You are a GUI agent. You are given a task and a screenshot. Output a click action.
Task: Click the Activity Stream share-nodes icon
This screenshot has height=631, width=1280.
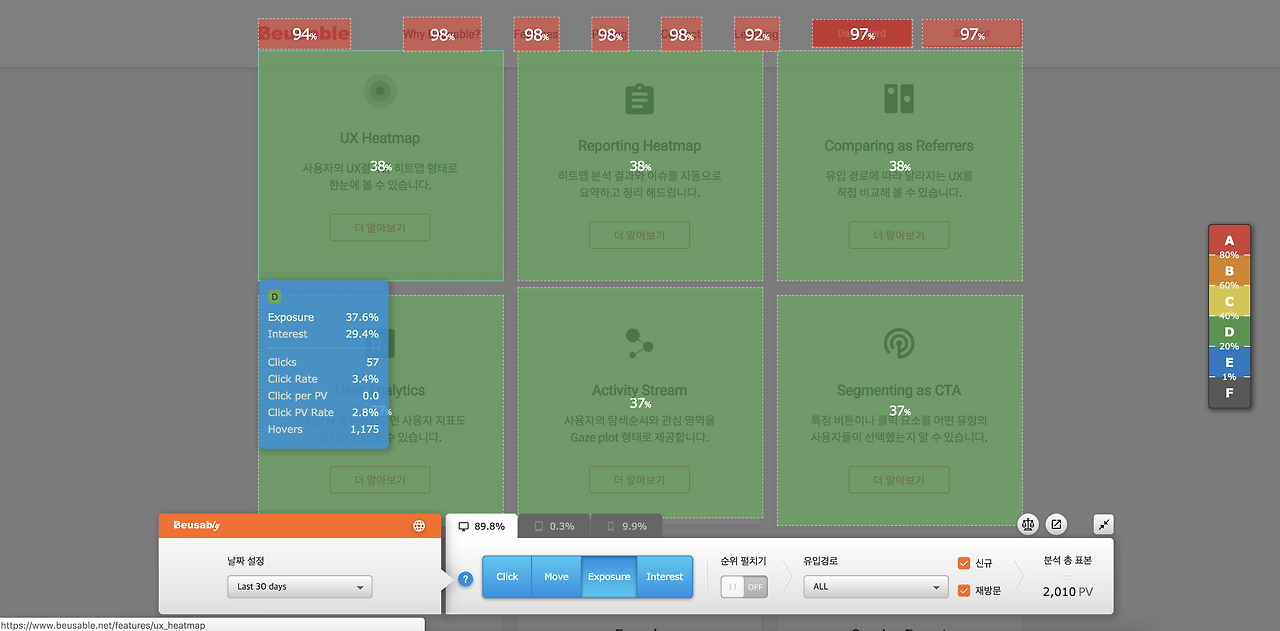point(639,343)
